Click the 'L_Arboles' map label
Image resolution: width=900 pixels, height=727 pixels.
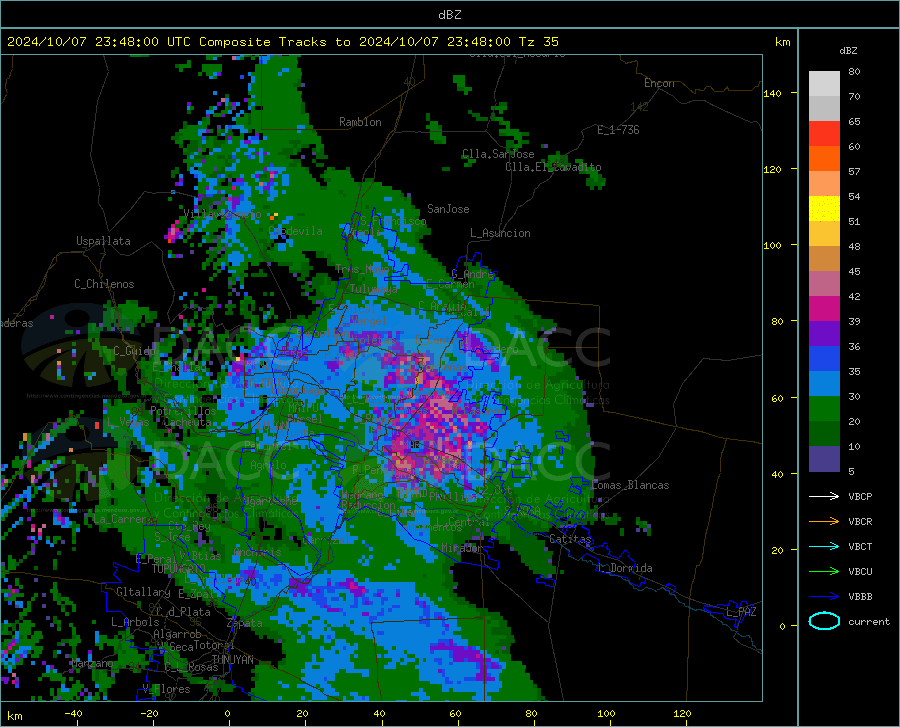click(x=135, y=621)
